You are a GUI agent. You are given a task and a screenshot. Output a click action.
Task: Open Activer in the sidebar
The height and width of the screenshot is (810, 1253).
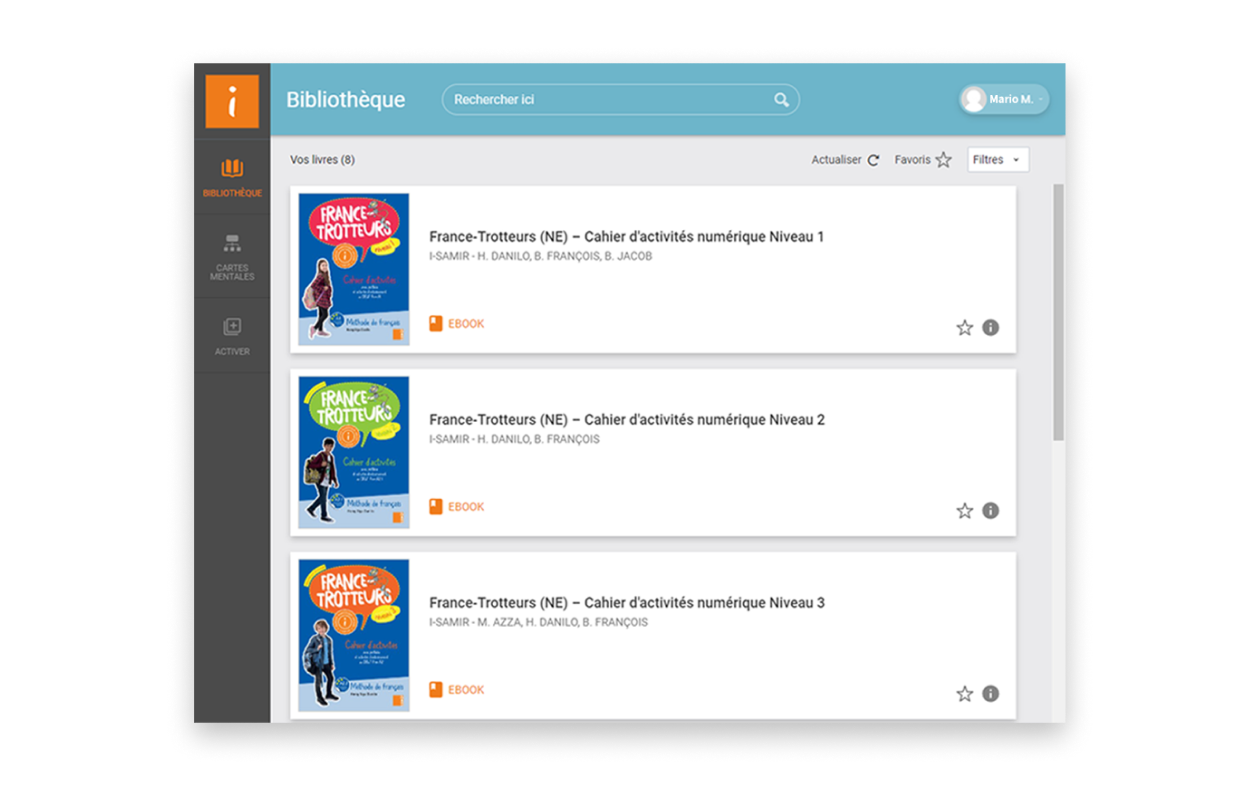[232, 336]
